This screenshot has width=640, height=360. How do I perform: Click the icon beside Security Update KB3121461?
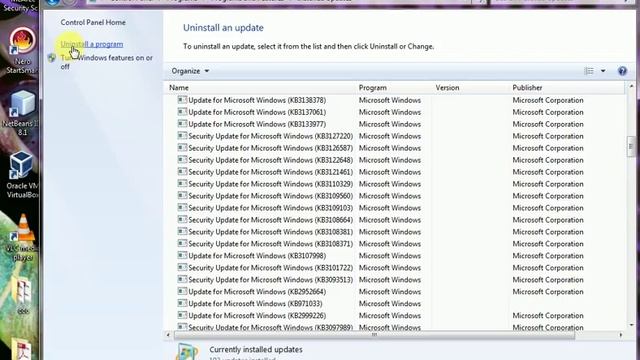tap(182, 171)
